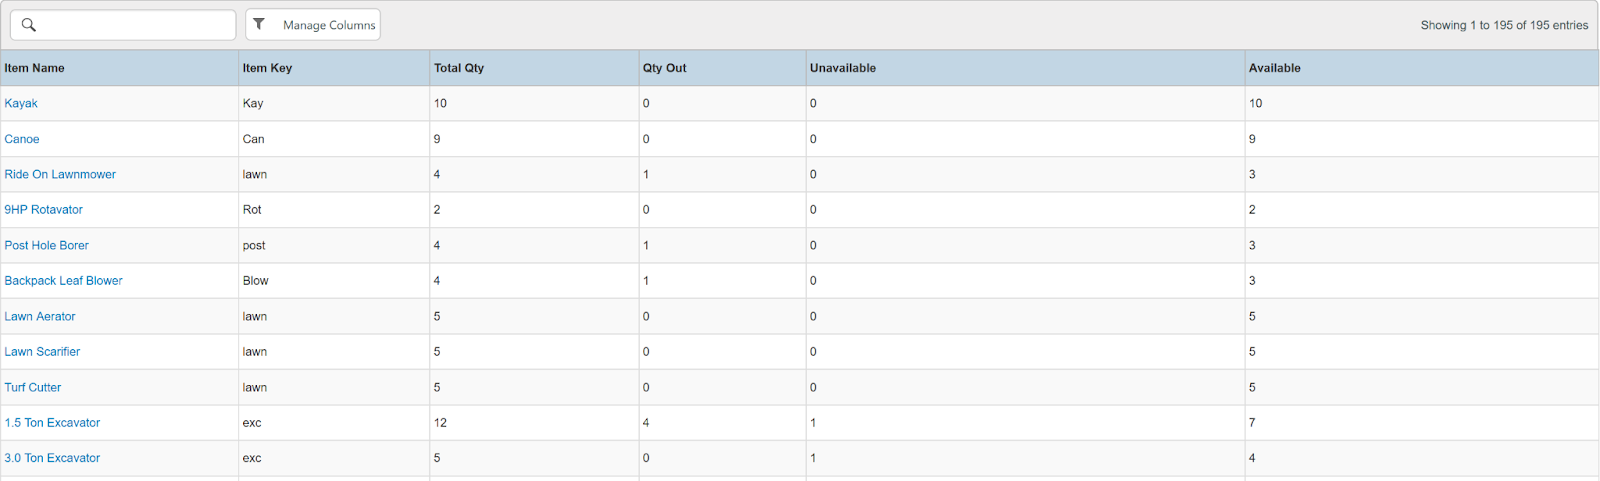The image size is (1600, 481).
Task: Open the Manage Columns button
Action: pyautogui.click(x=328, y=25)
